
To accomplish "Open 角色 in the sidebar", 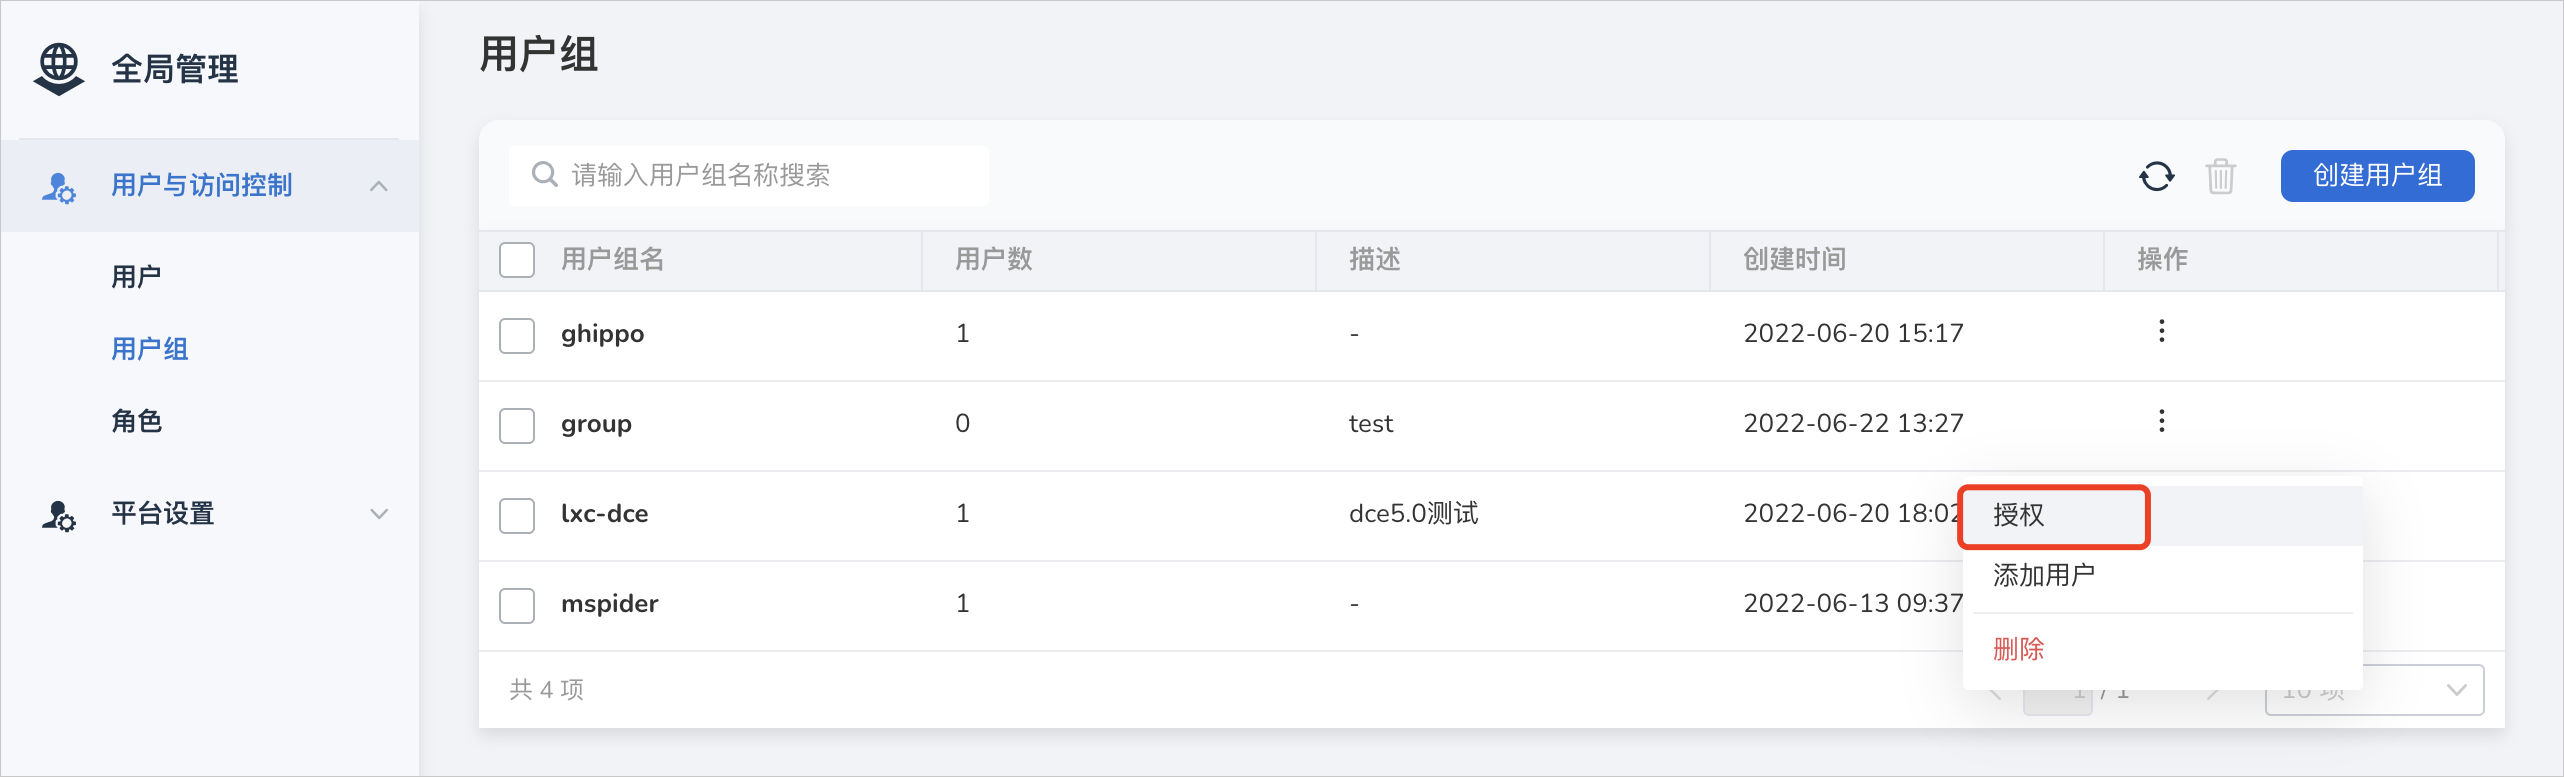I will 137,421.
